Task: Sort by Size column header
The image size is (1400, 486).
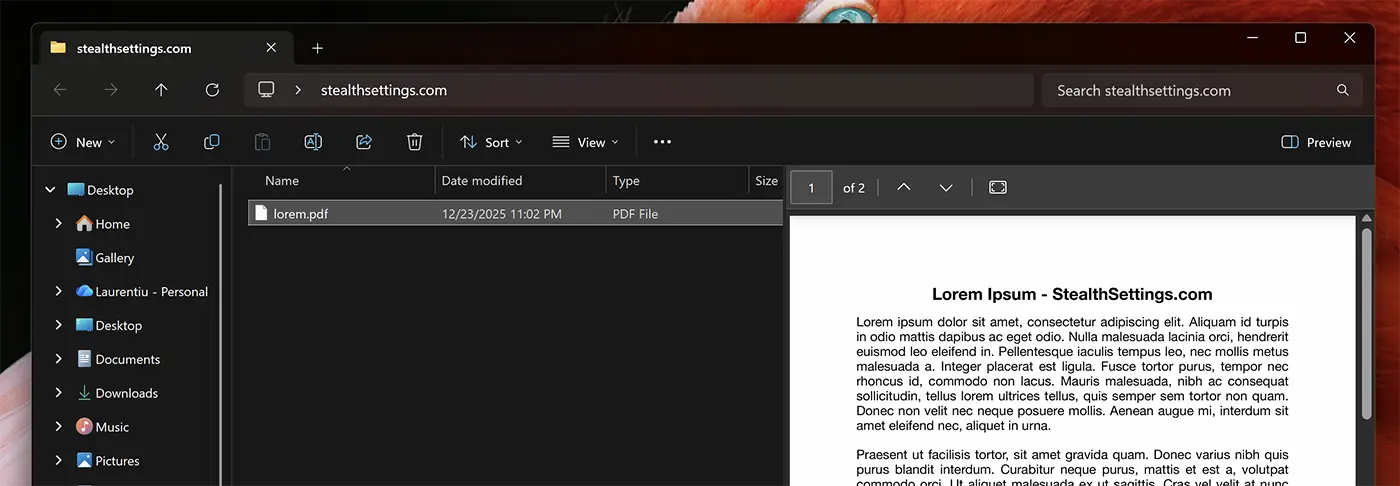Action: [766, 181]
